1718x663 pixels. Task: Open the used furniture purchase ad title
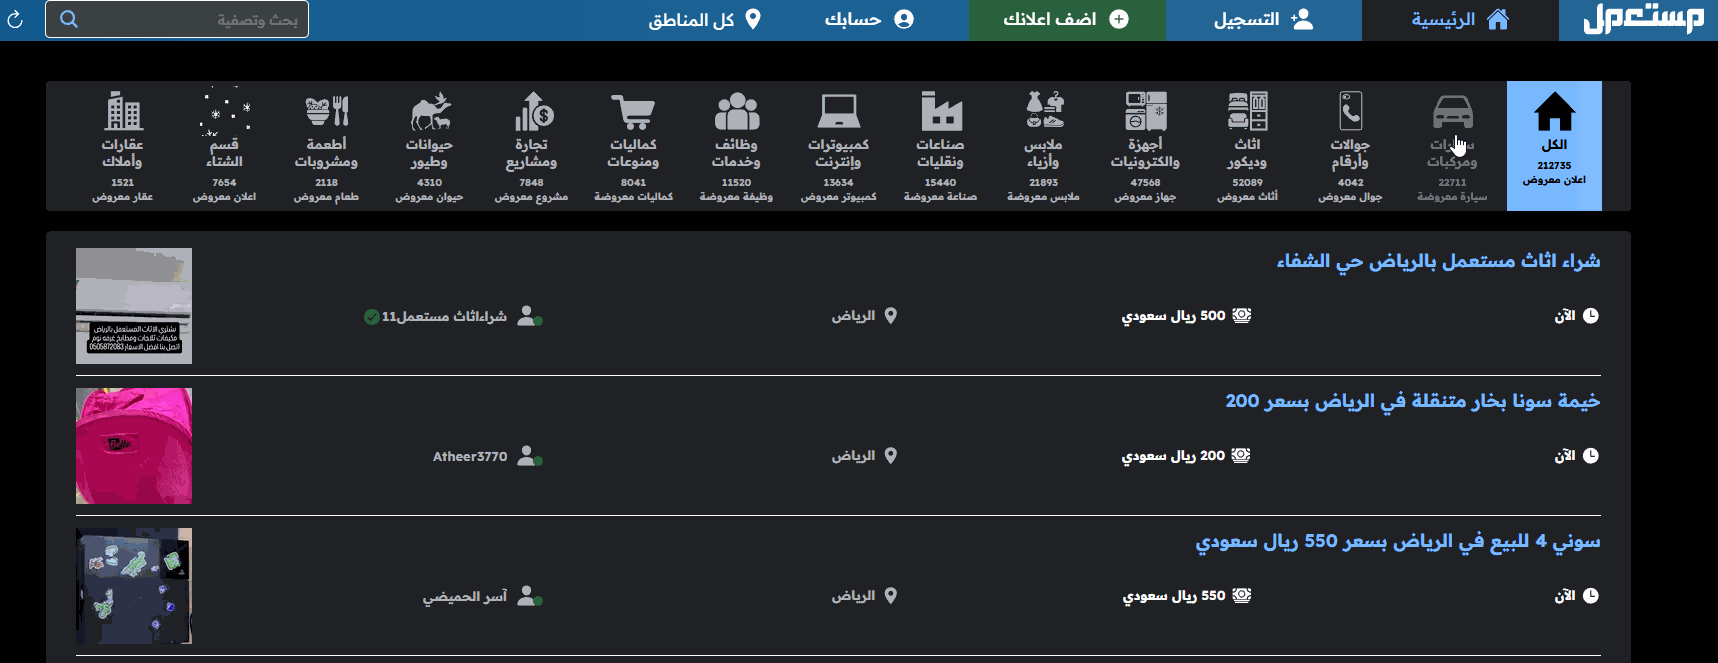(1437, 261)
